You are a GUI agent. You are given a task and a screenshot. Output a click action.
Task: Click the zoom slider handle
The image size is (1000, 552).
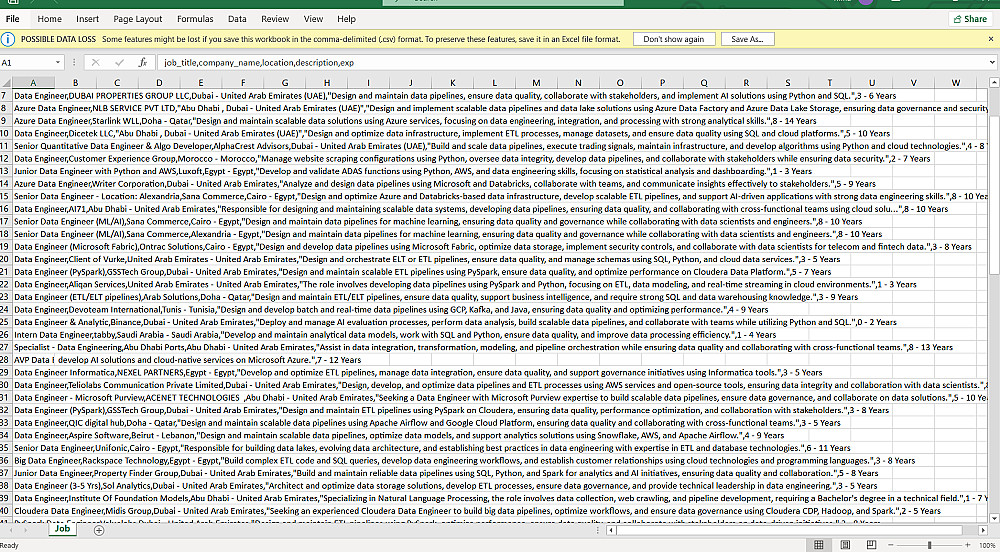[x=930, y=546]
